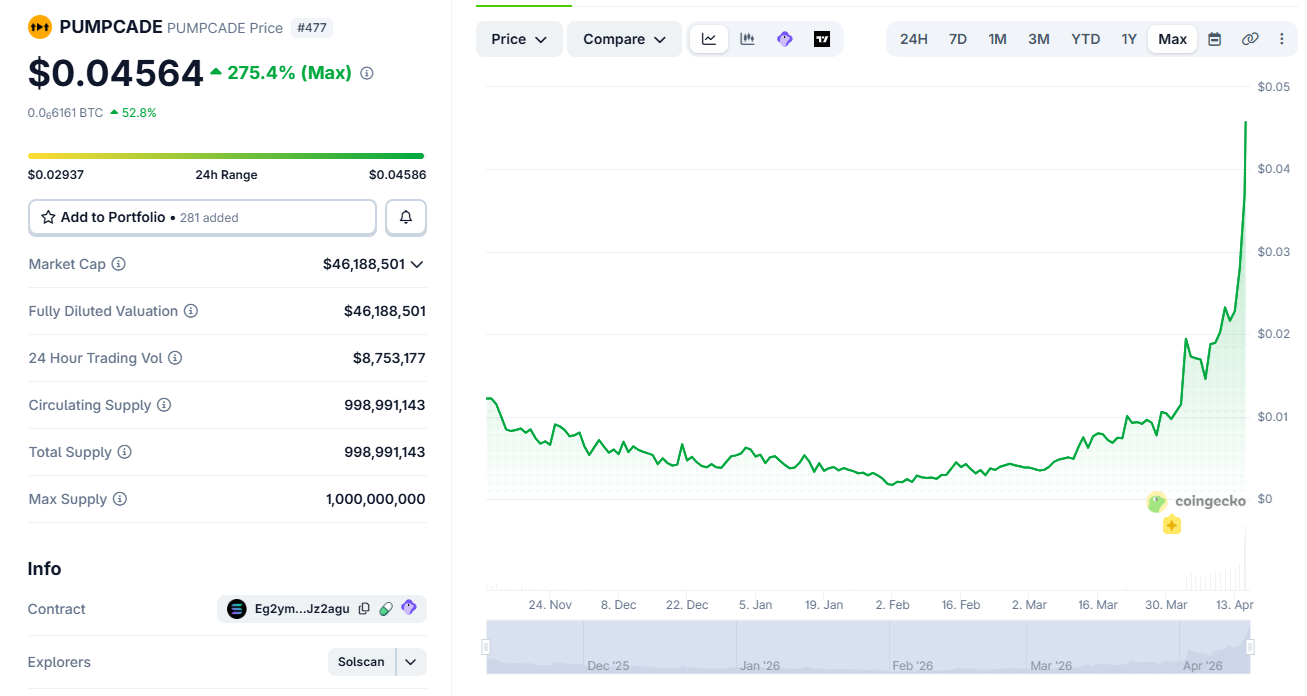Image resolution: width=1307 pixels, height=696 pixels.
Task: Open the Price dropdown
Action: pyautogui.click(x=518, y=38)
